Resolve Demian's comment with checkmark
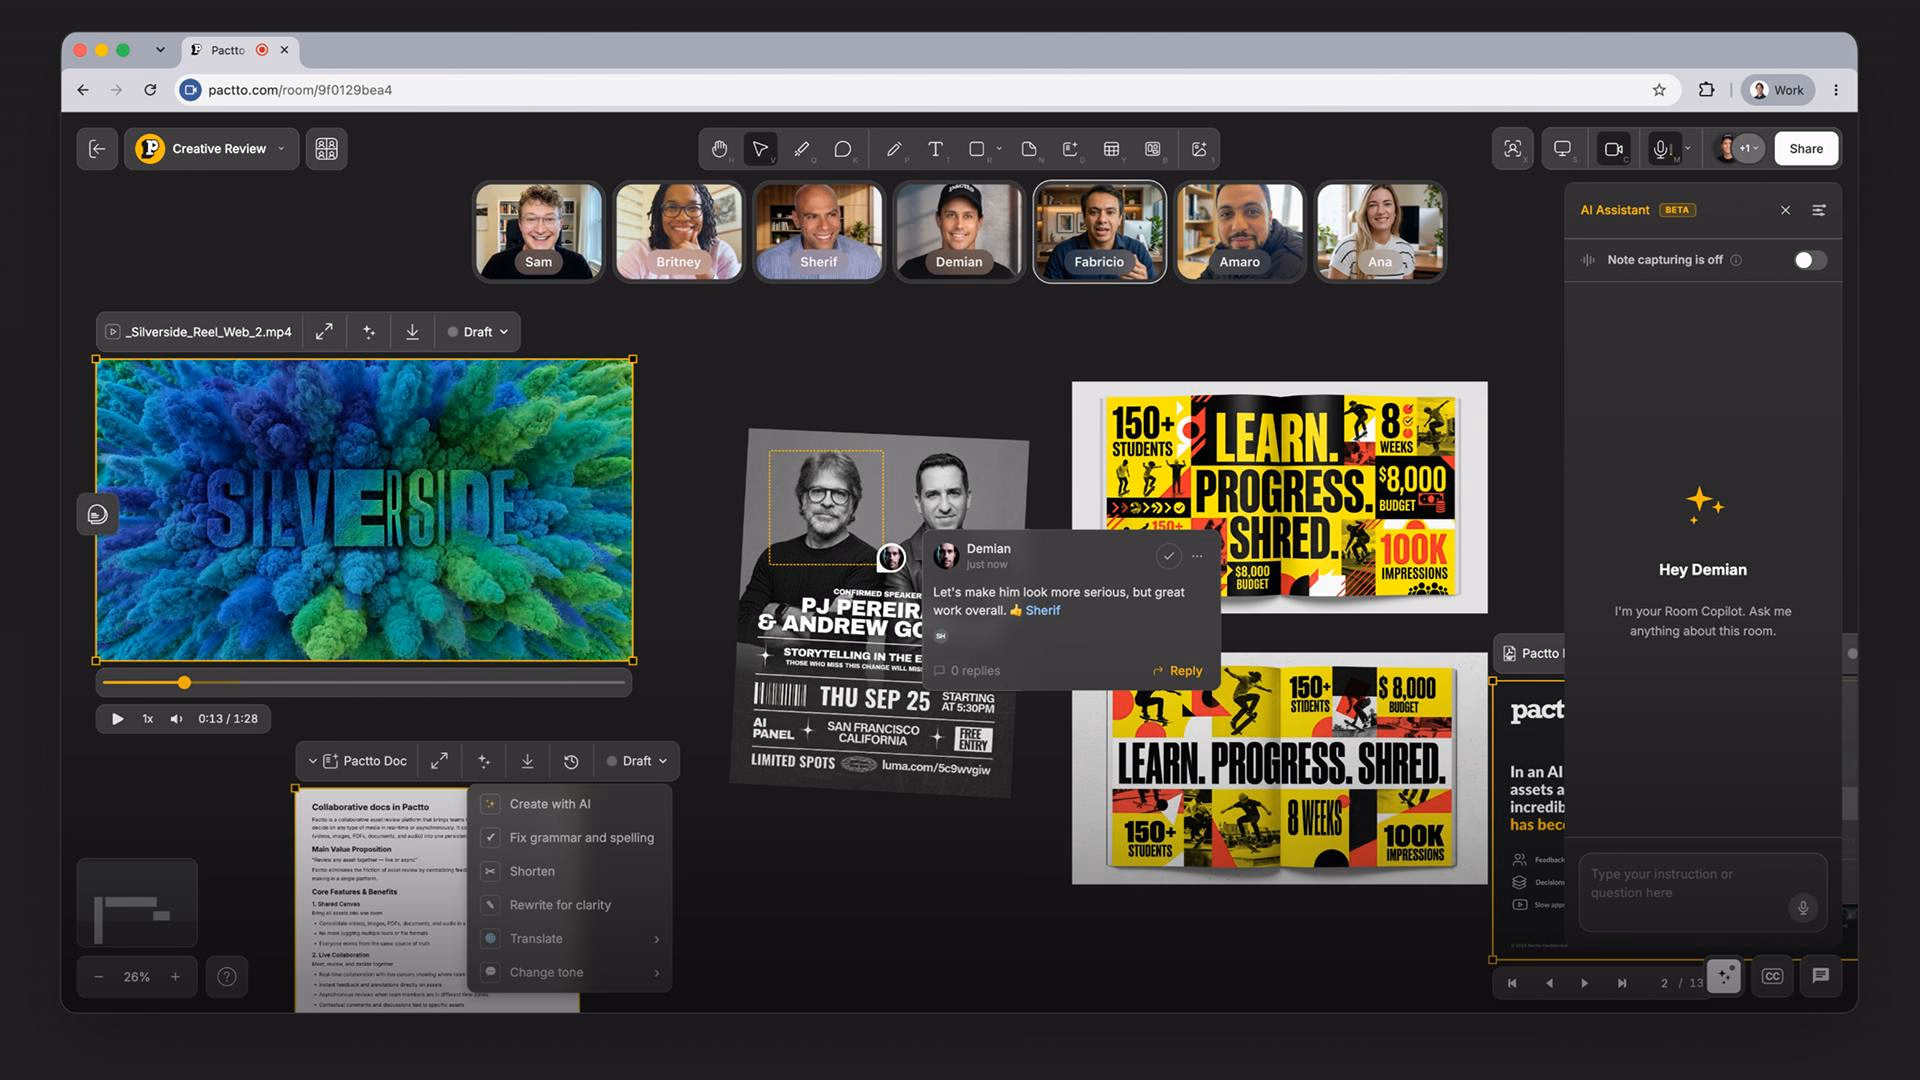This screenshot has width=1920, height=1080. tap(1168, 556)
